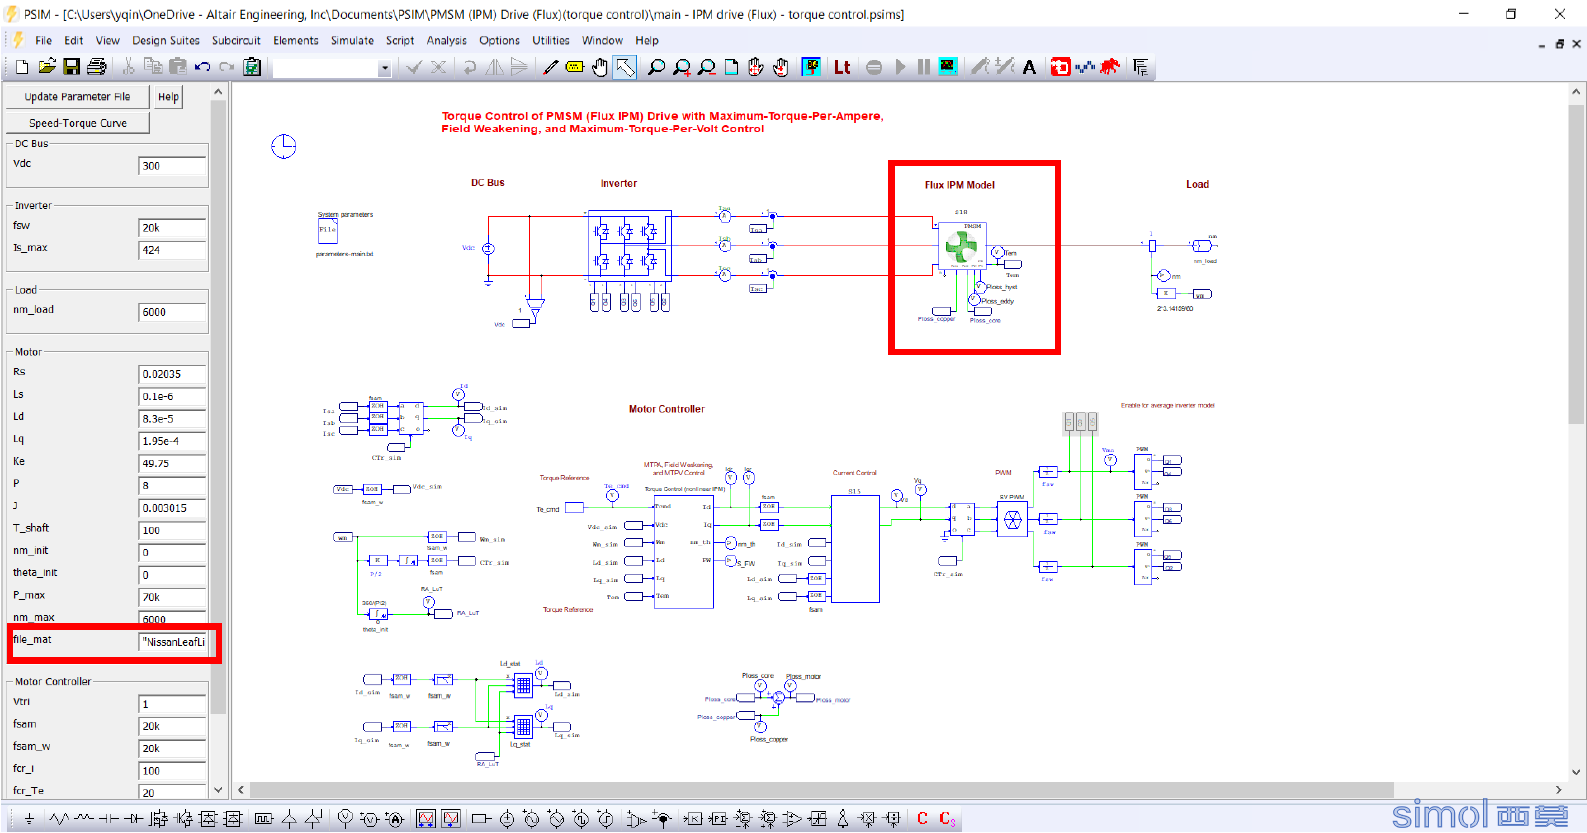Place a yellow label tool
Screen dimensions: 1587x833
tap(575, 67)
